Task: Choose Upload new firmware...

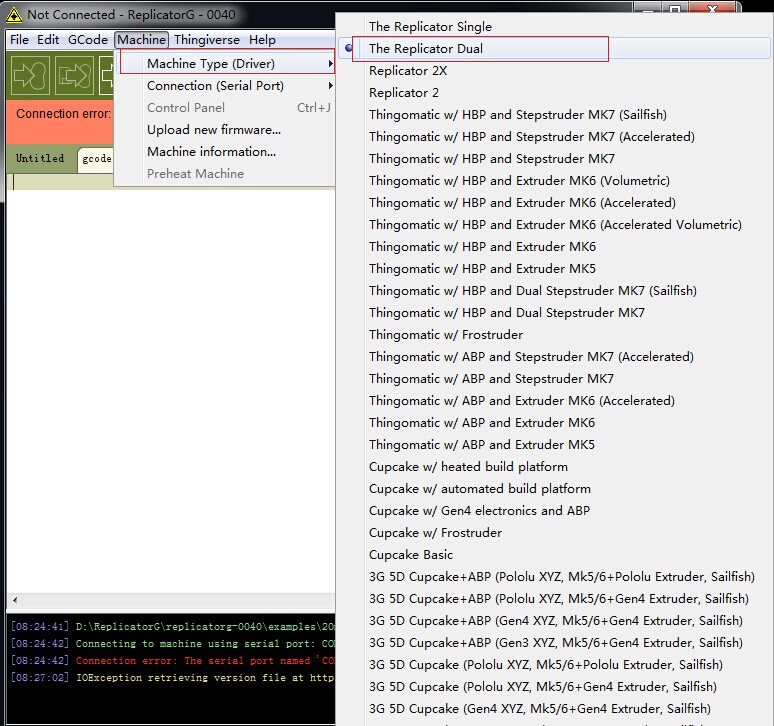Action: 227,129
